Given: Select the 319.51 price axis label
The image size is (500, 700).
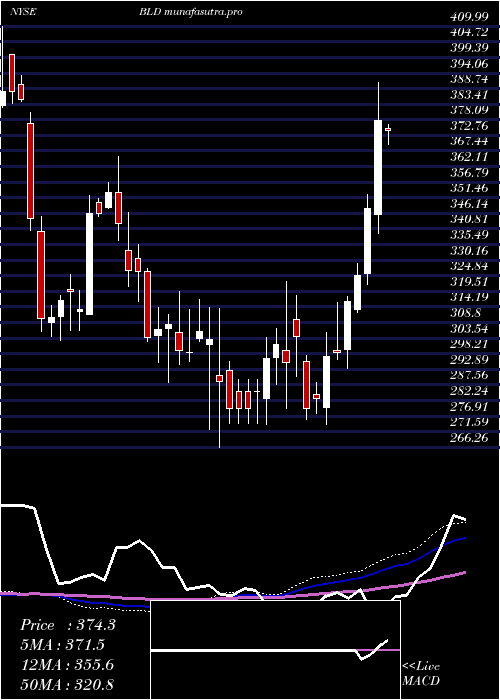Looking at the screenshot, I should pos(468,282).
